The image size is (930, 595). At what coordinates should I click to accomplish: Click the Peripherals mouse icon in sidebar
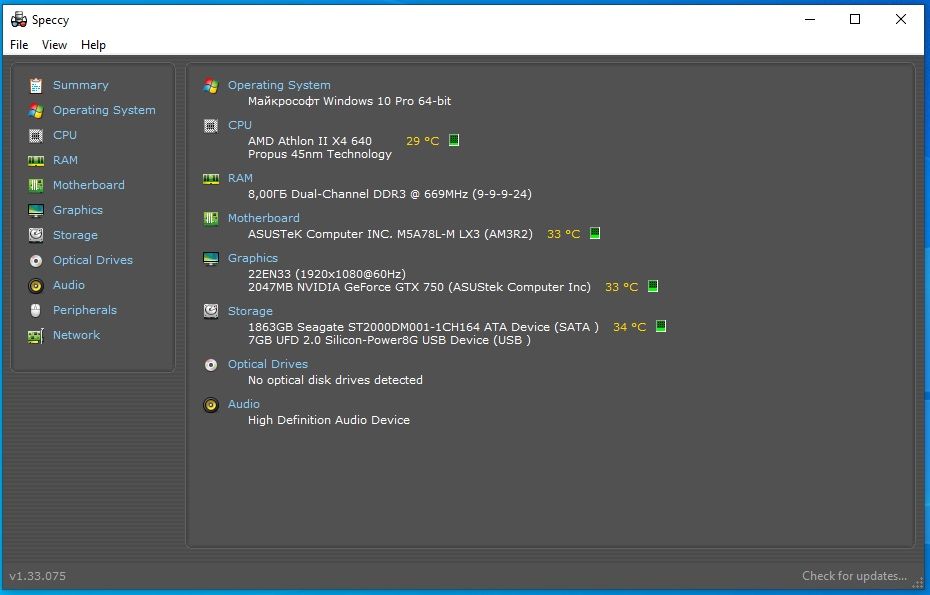tap(36, 310)
